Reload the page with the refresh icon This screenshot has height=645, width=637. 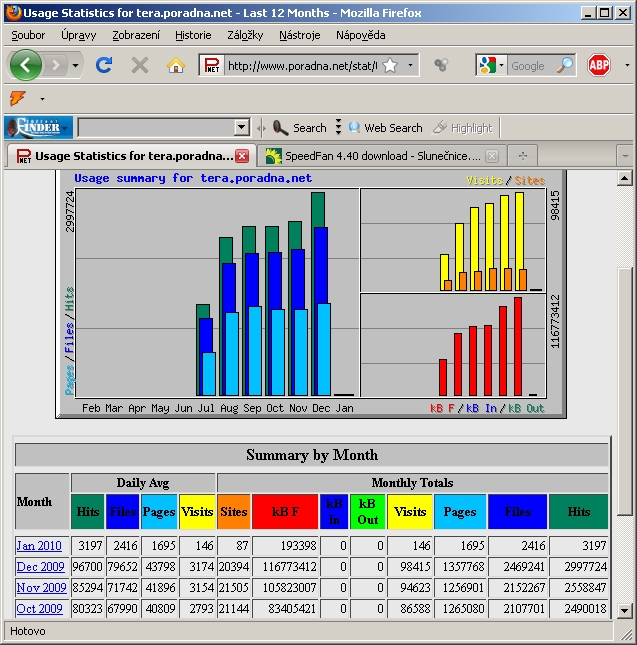(x=104, y=65)
